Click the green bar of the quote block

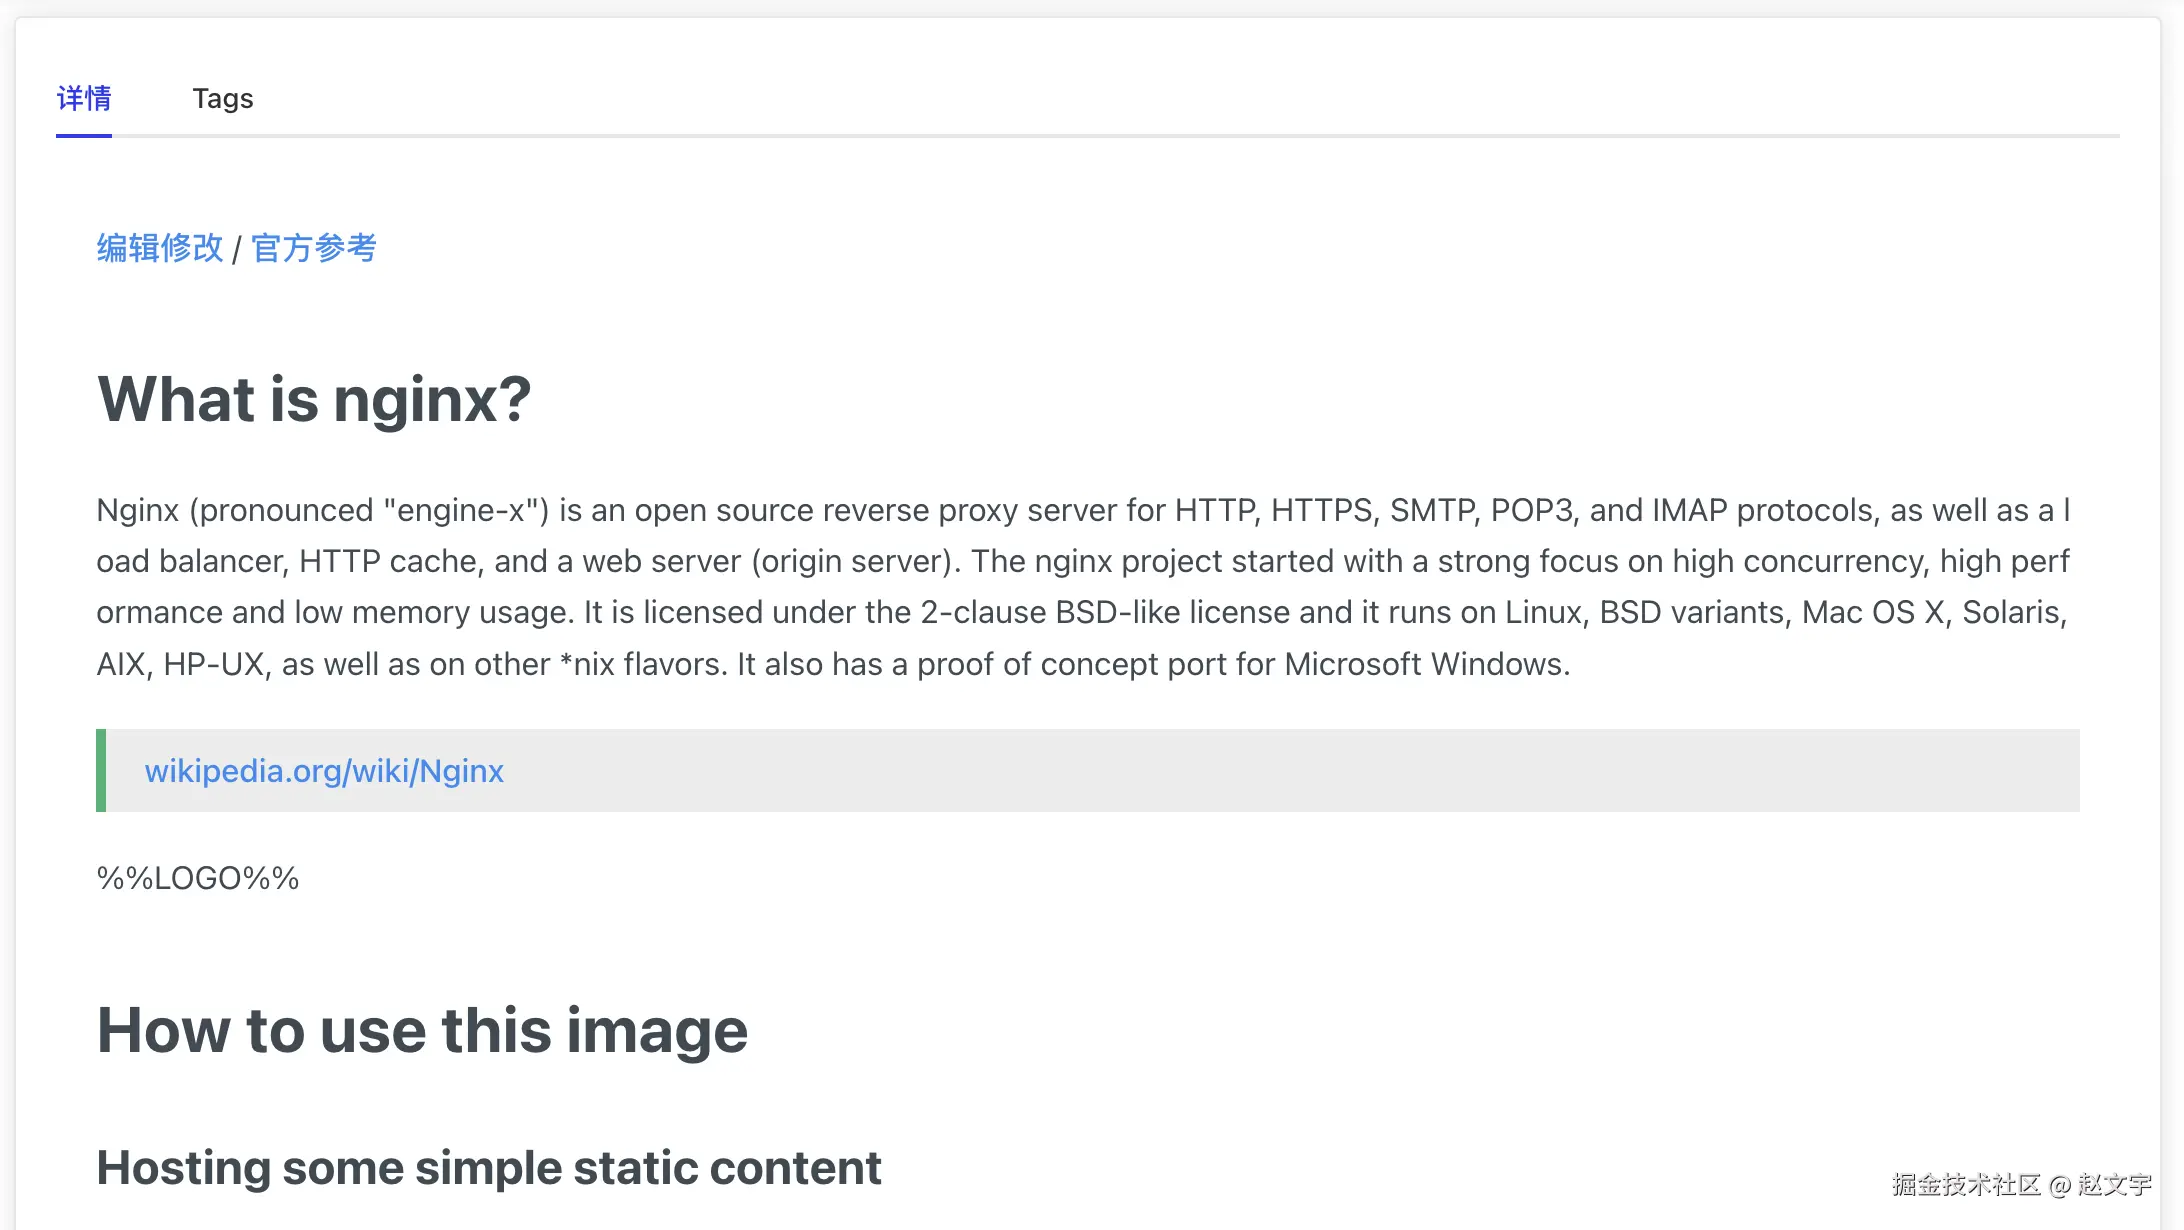point(101,770)
